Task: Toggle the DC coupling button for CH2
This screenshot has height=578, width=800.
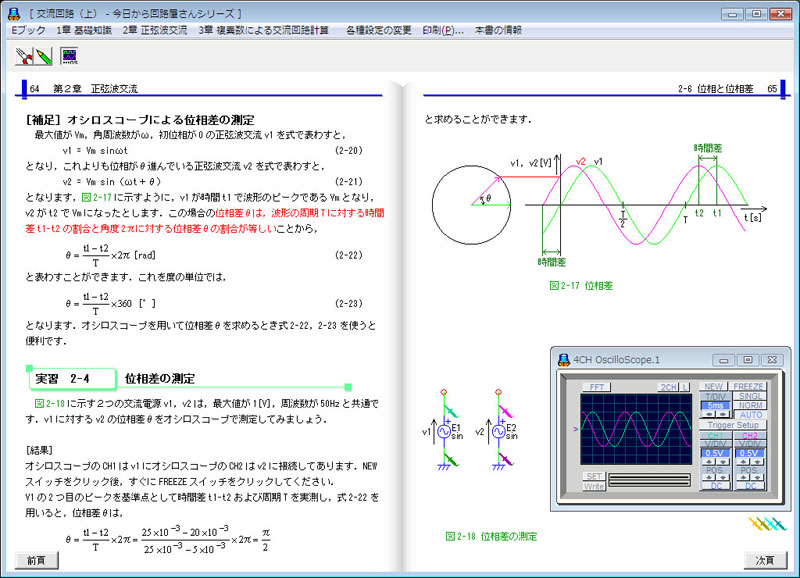Action: coord(751,486)
